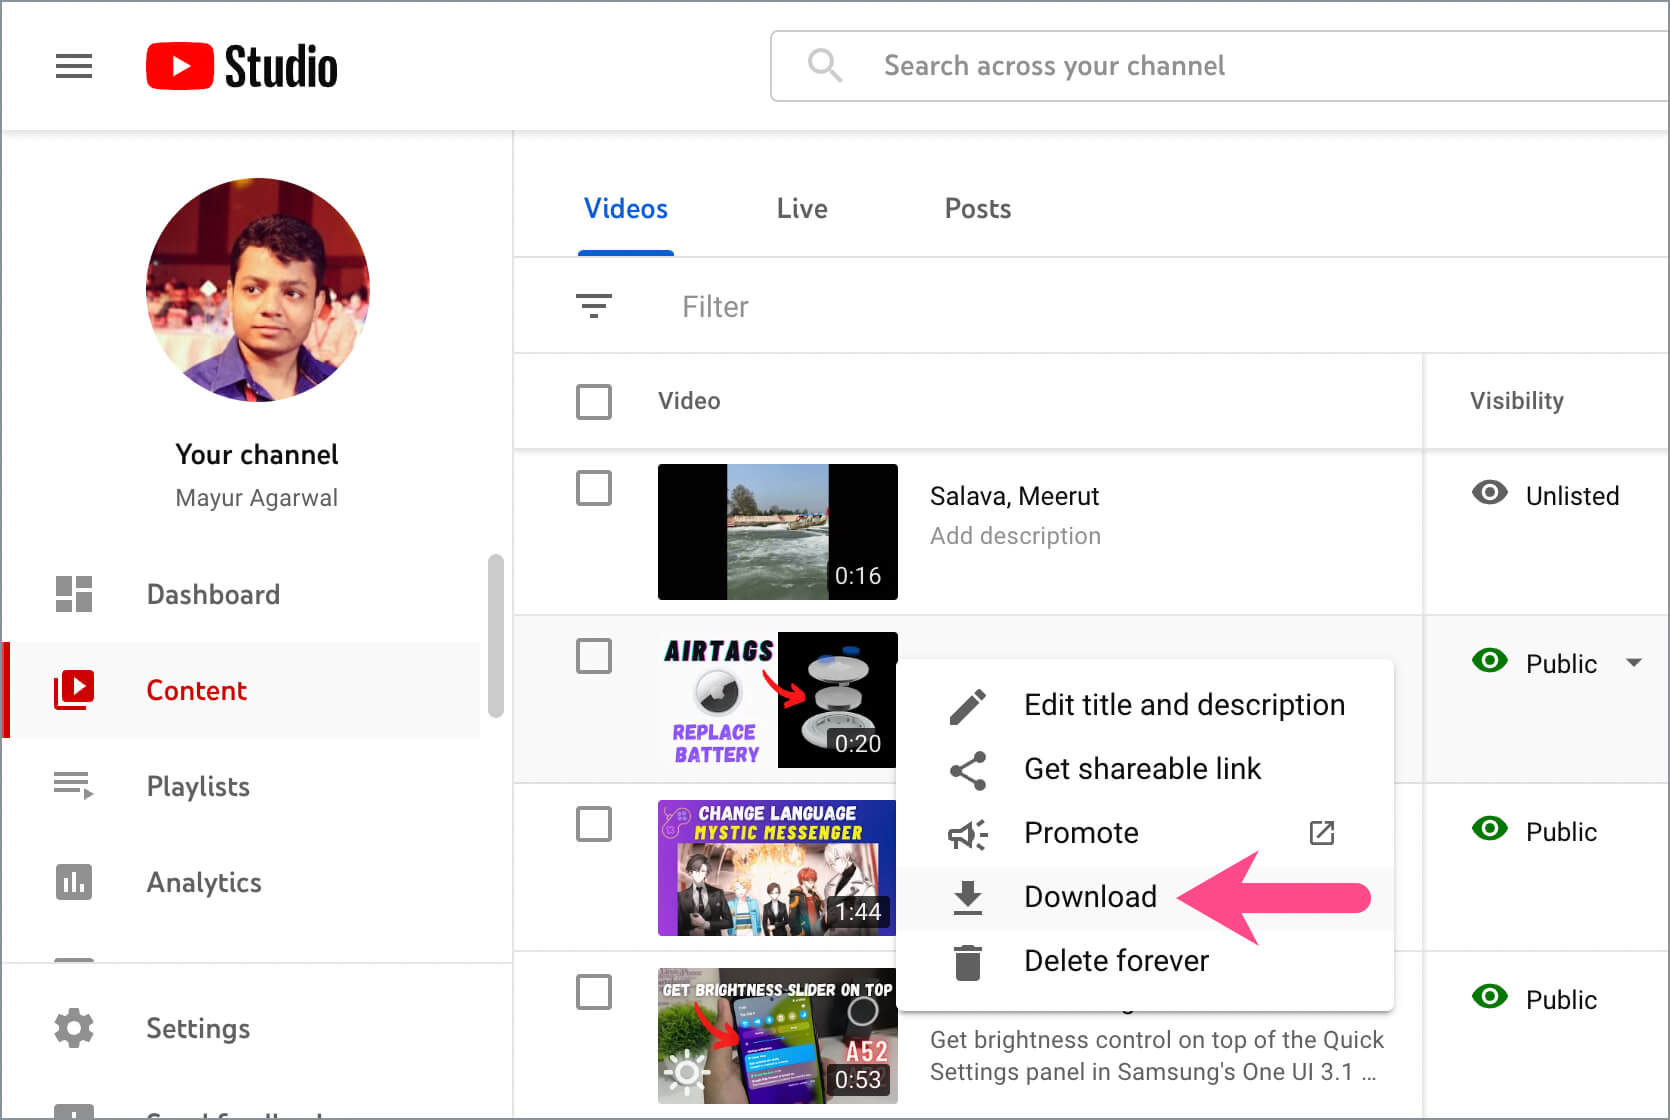Switch to the Live tab
The image size is (1670, 1120).
[x=802, y=209]
